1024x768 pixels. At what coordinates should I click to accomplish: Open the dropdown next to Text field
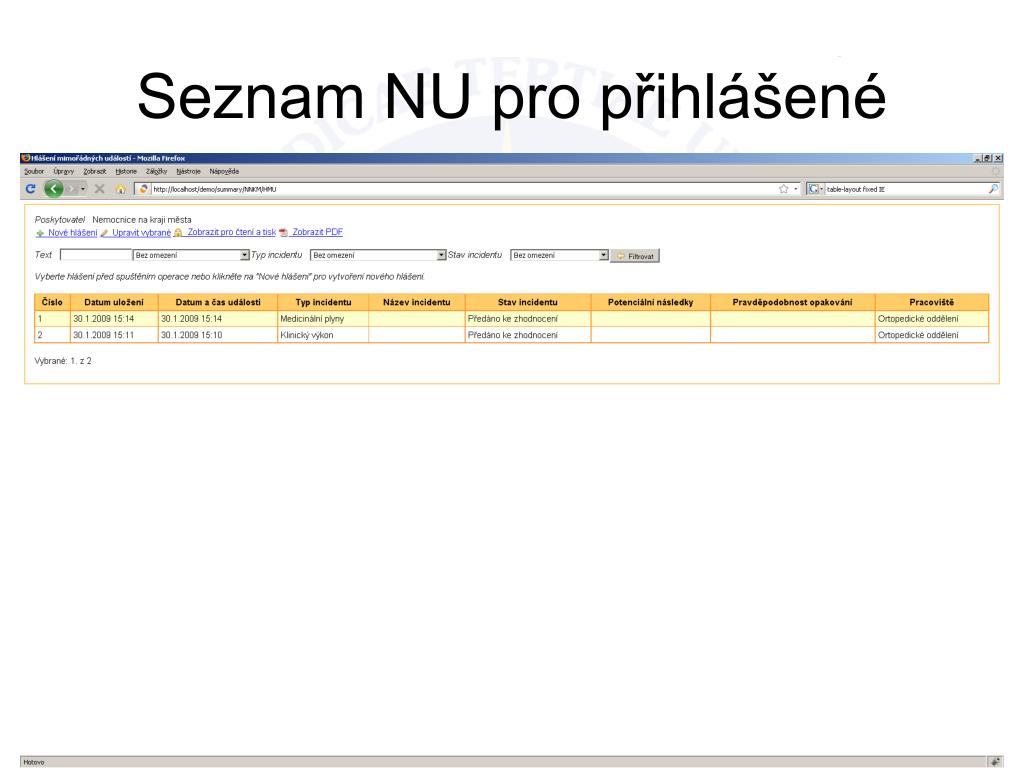click(191, 255)
